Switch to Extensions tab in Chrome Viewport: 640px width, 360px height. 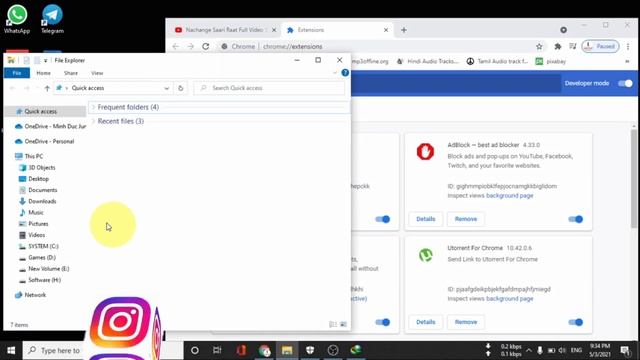[337, 30]
